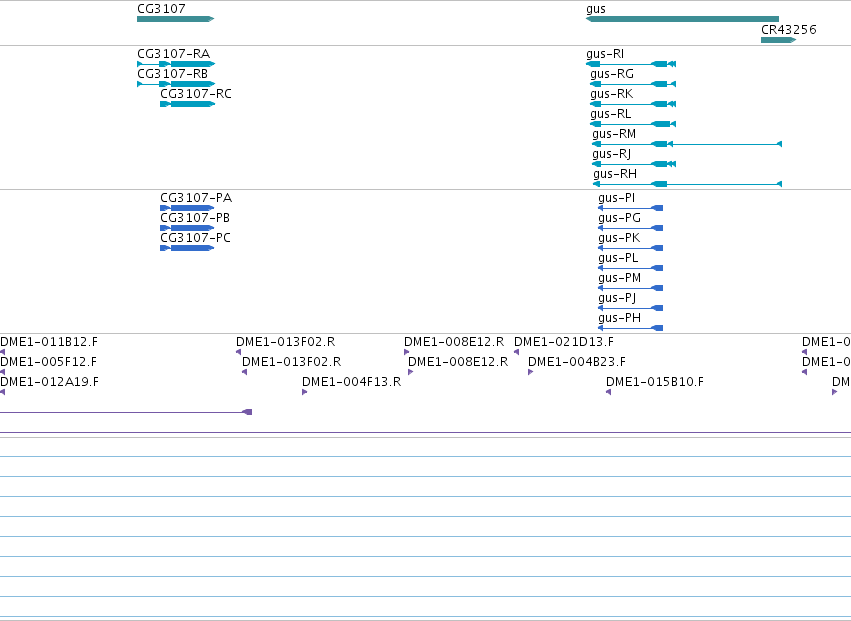
Task: Select lower DME1-013F02.R arrow marker
Action: (x=245, y=372)
